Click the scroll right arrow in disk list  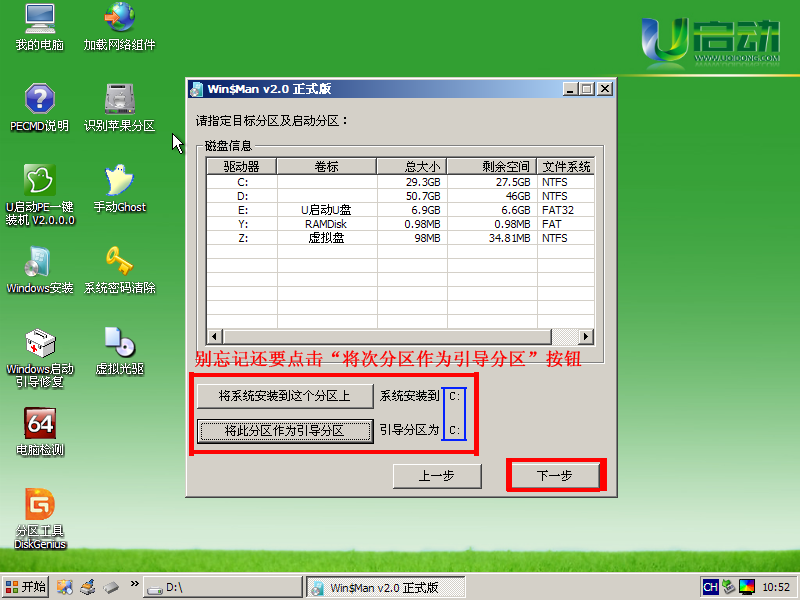coord(586,337)
